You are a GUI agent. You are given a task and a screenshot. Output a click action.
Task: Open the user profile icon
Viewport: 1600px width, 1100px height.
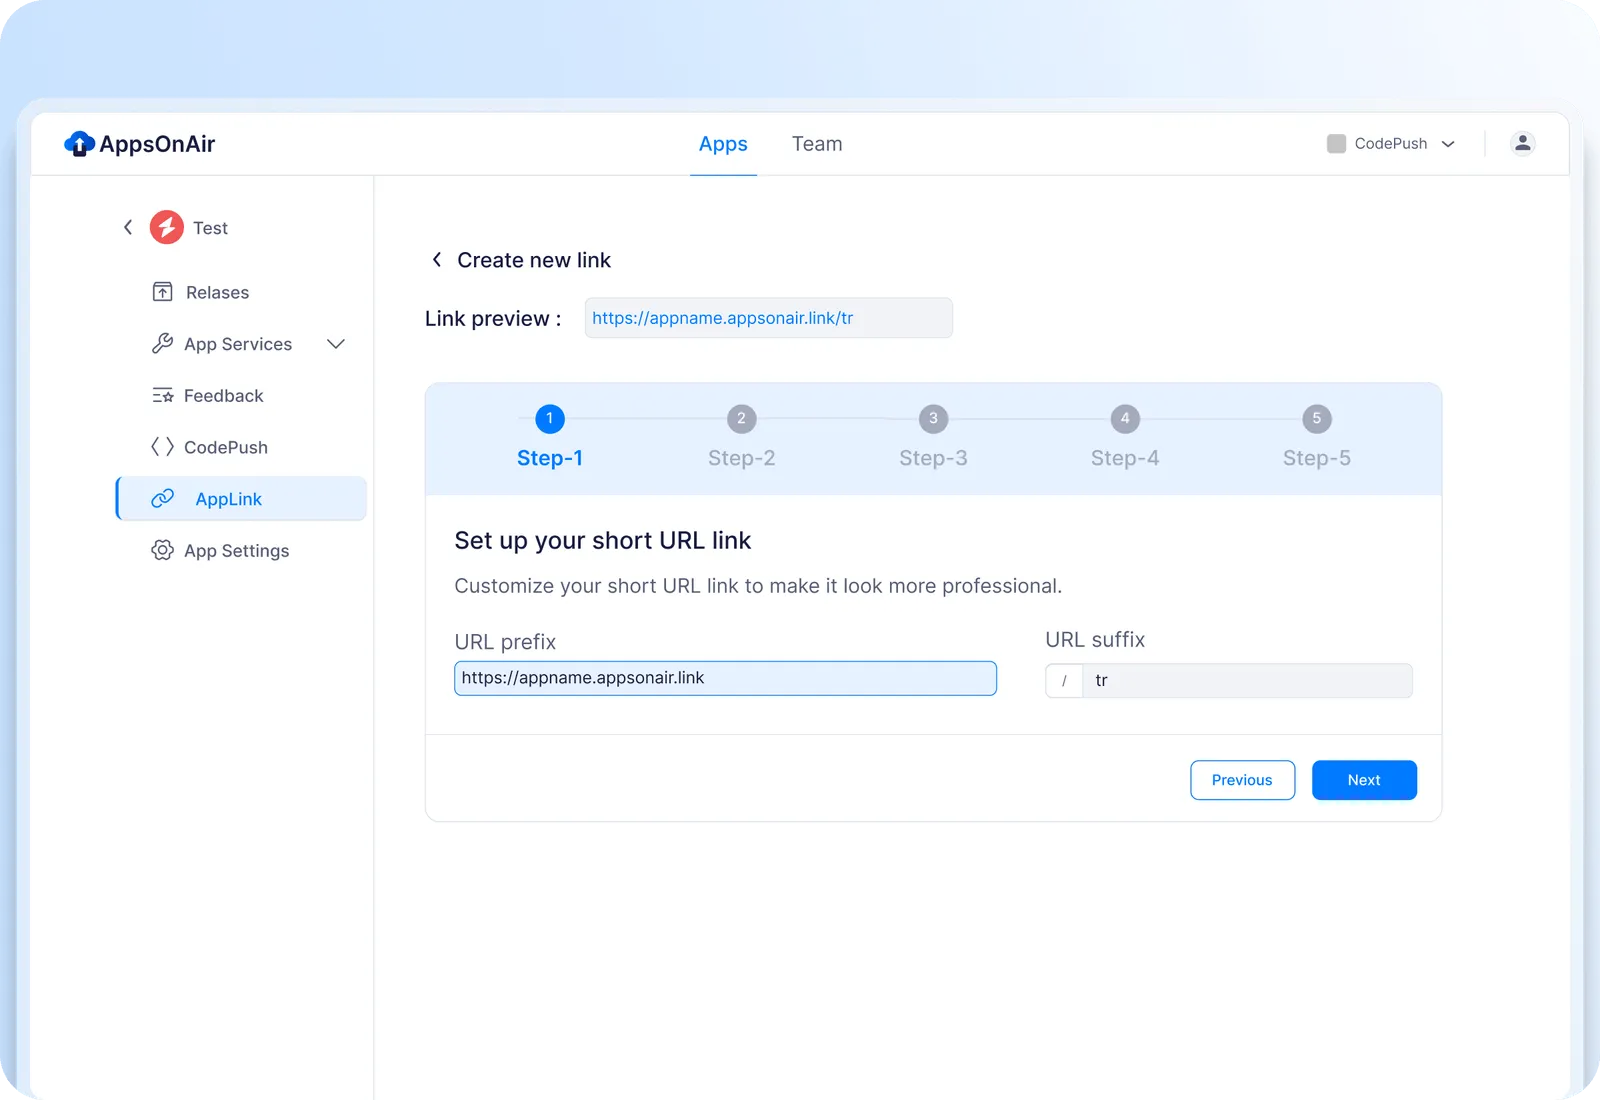pyautogui.click(x=1522, y=144)
